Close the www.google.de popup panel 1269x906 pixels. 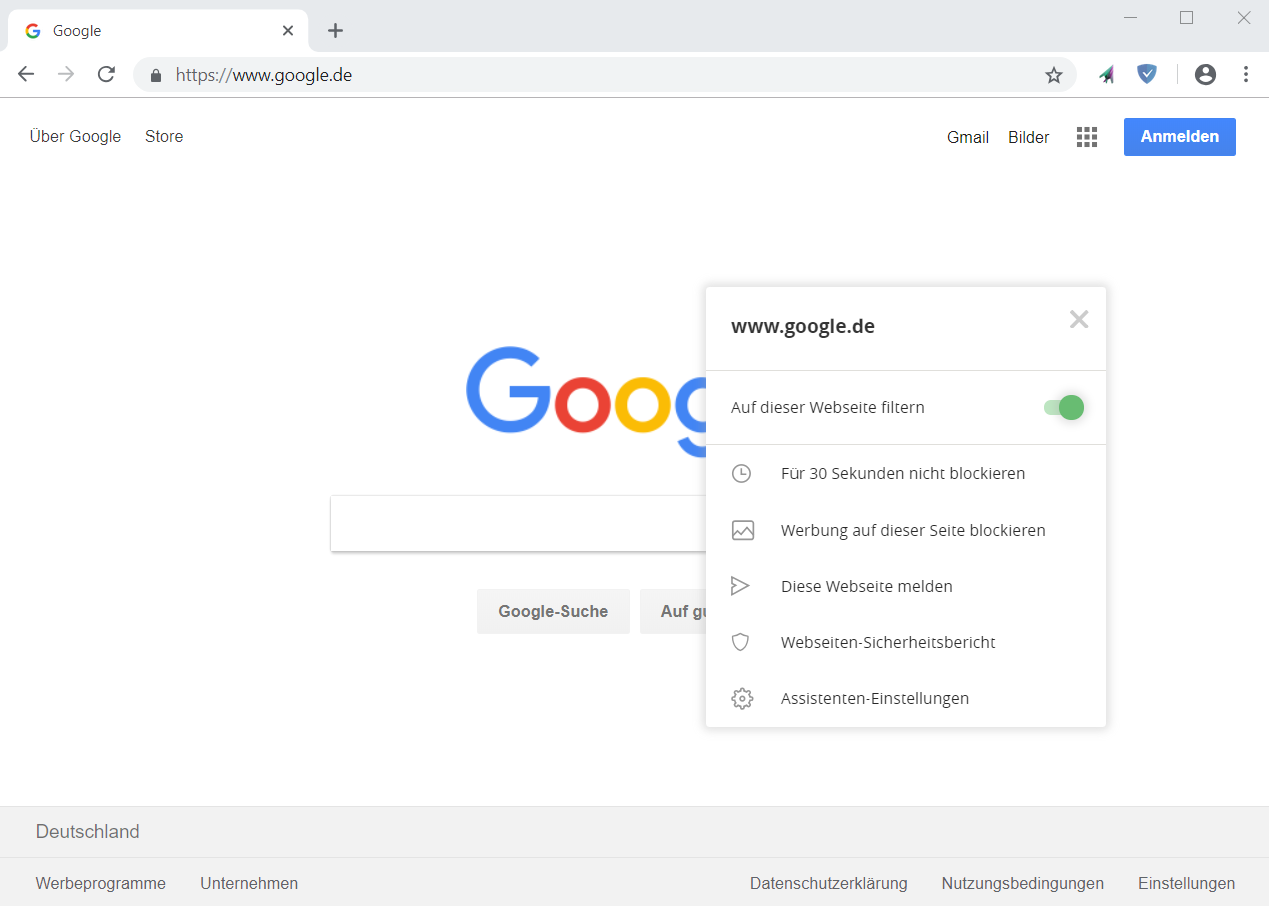point(1079,319)
